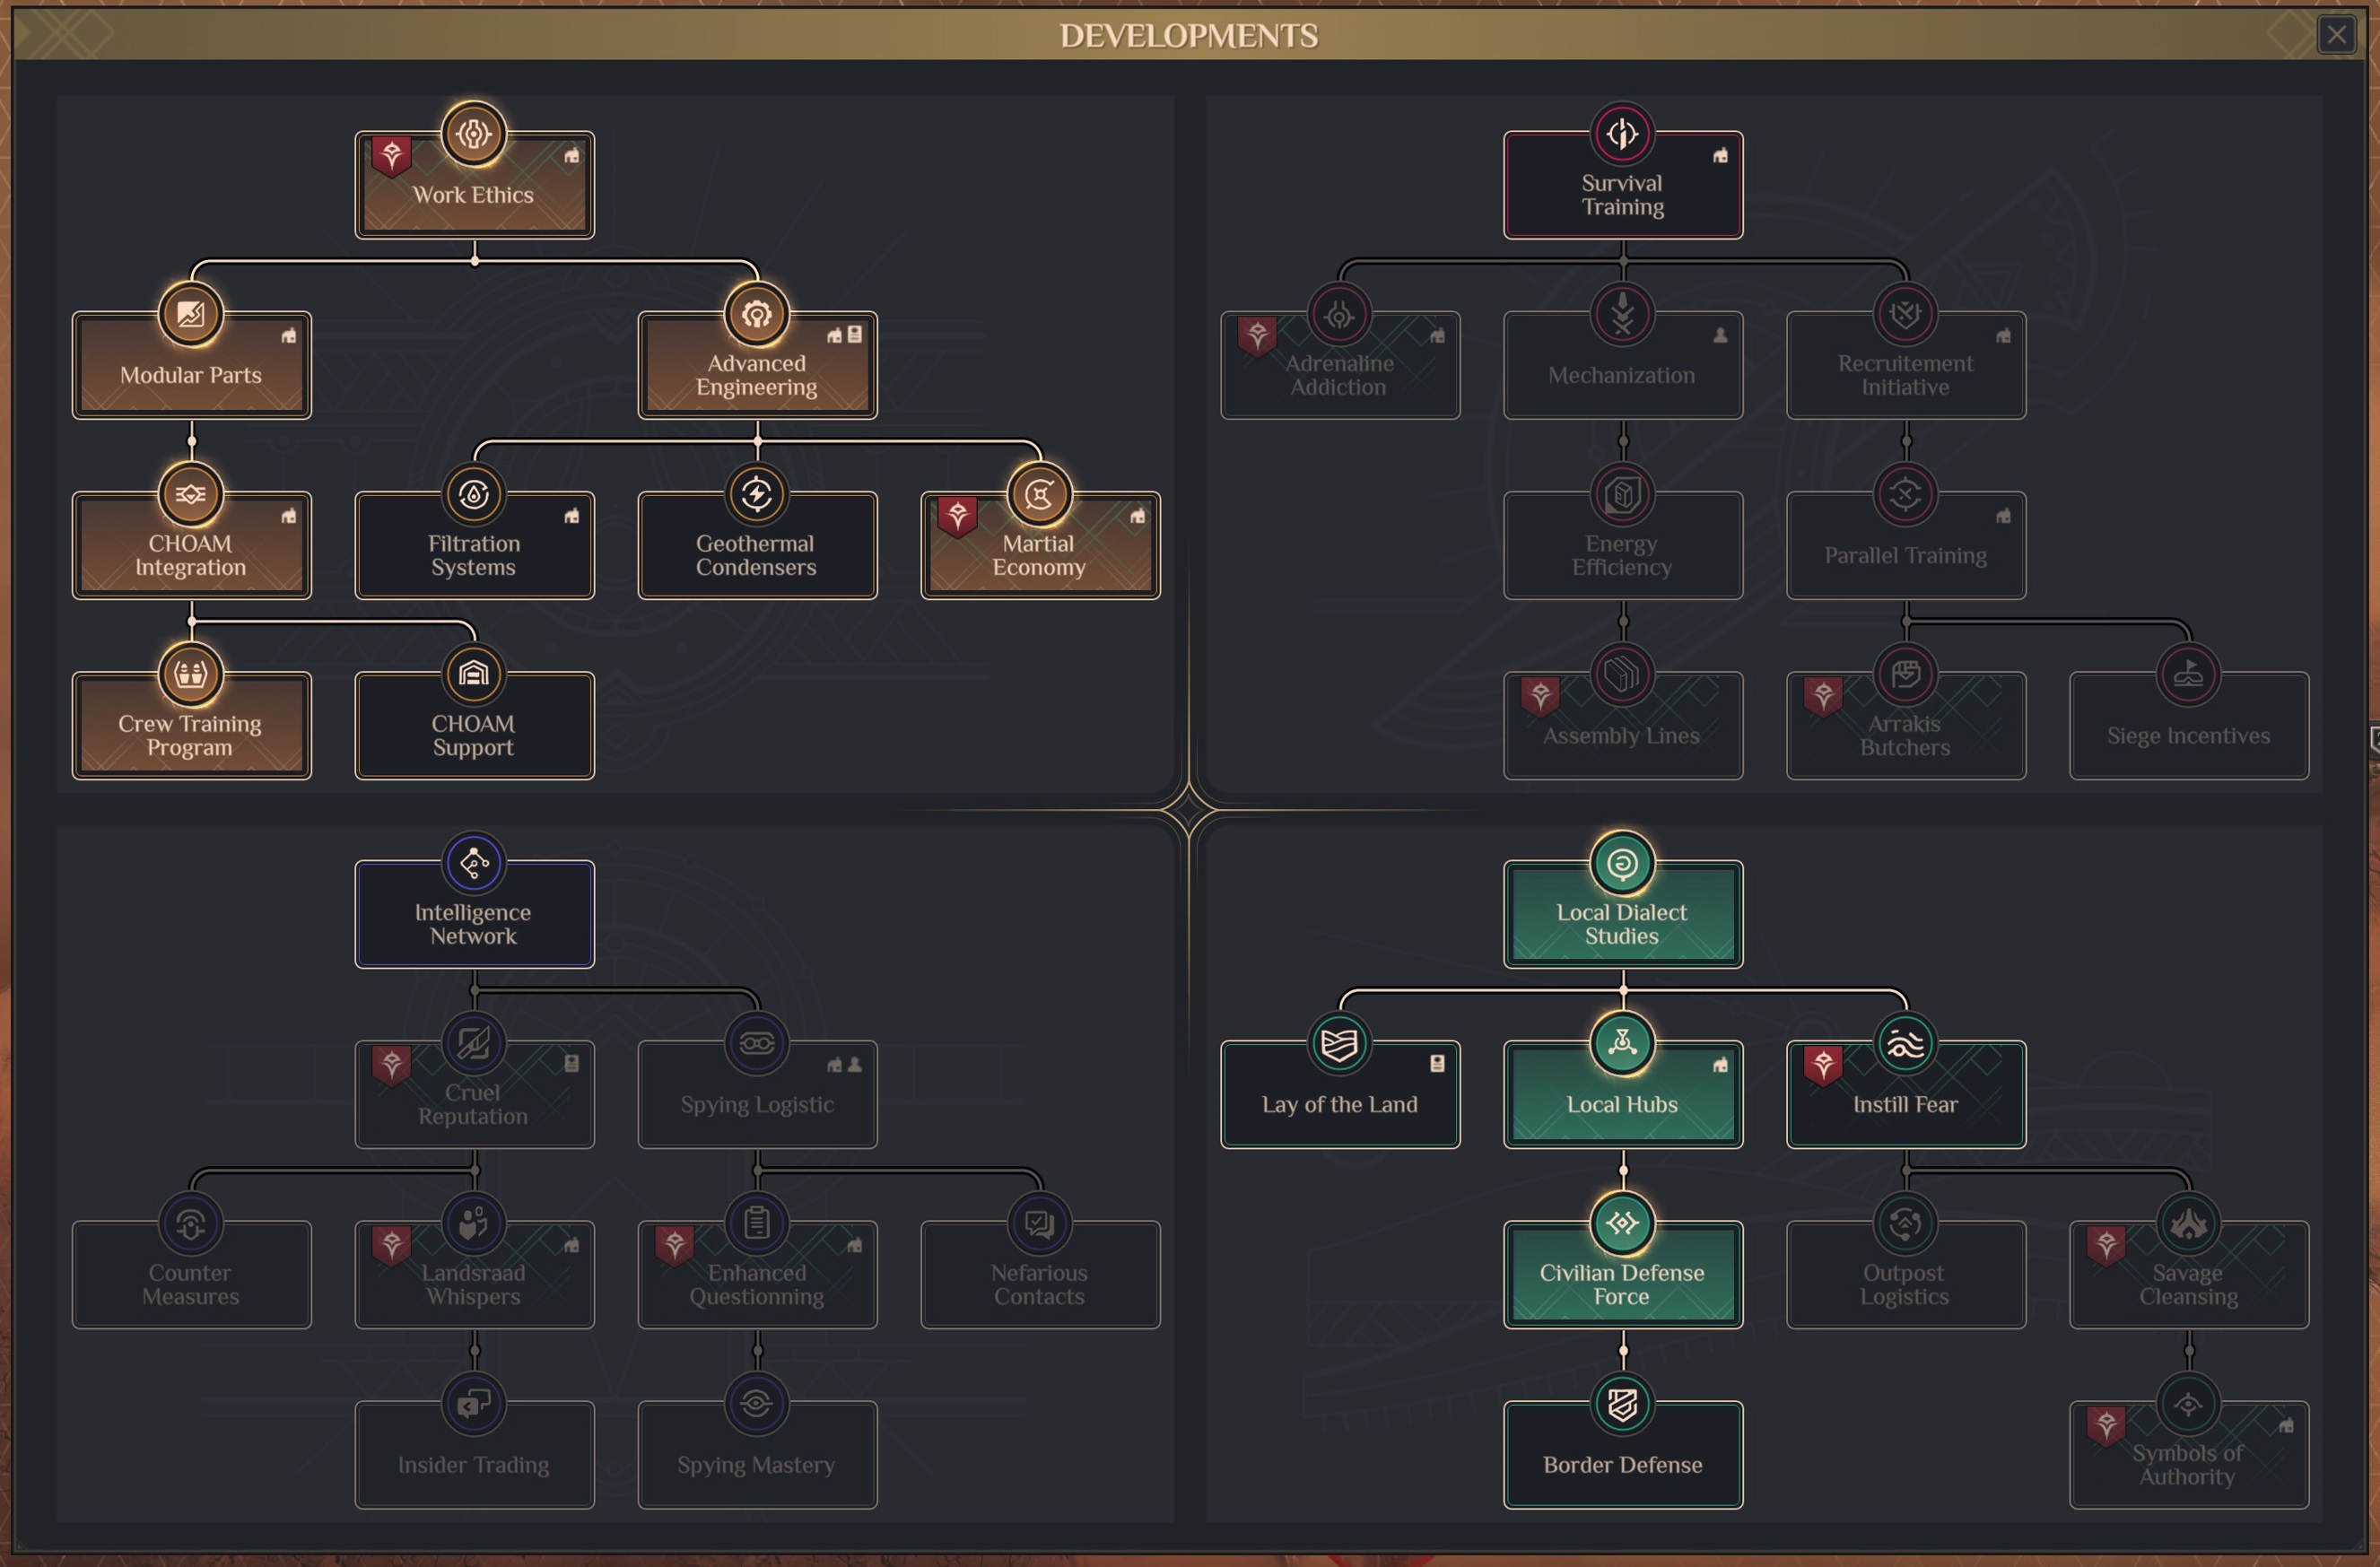Viewport: 2380px width, 1567px height.
Task: Click the Survival Training icon
Action: point(1622,133)
